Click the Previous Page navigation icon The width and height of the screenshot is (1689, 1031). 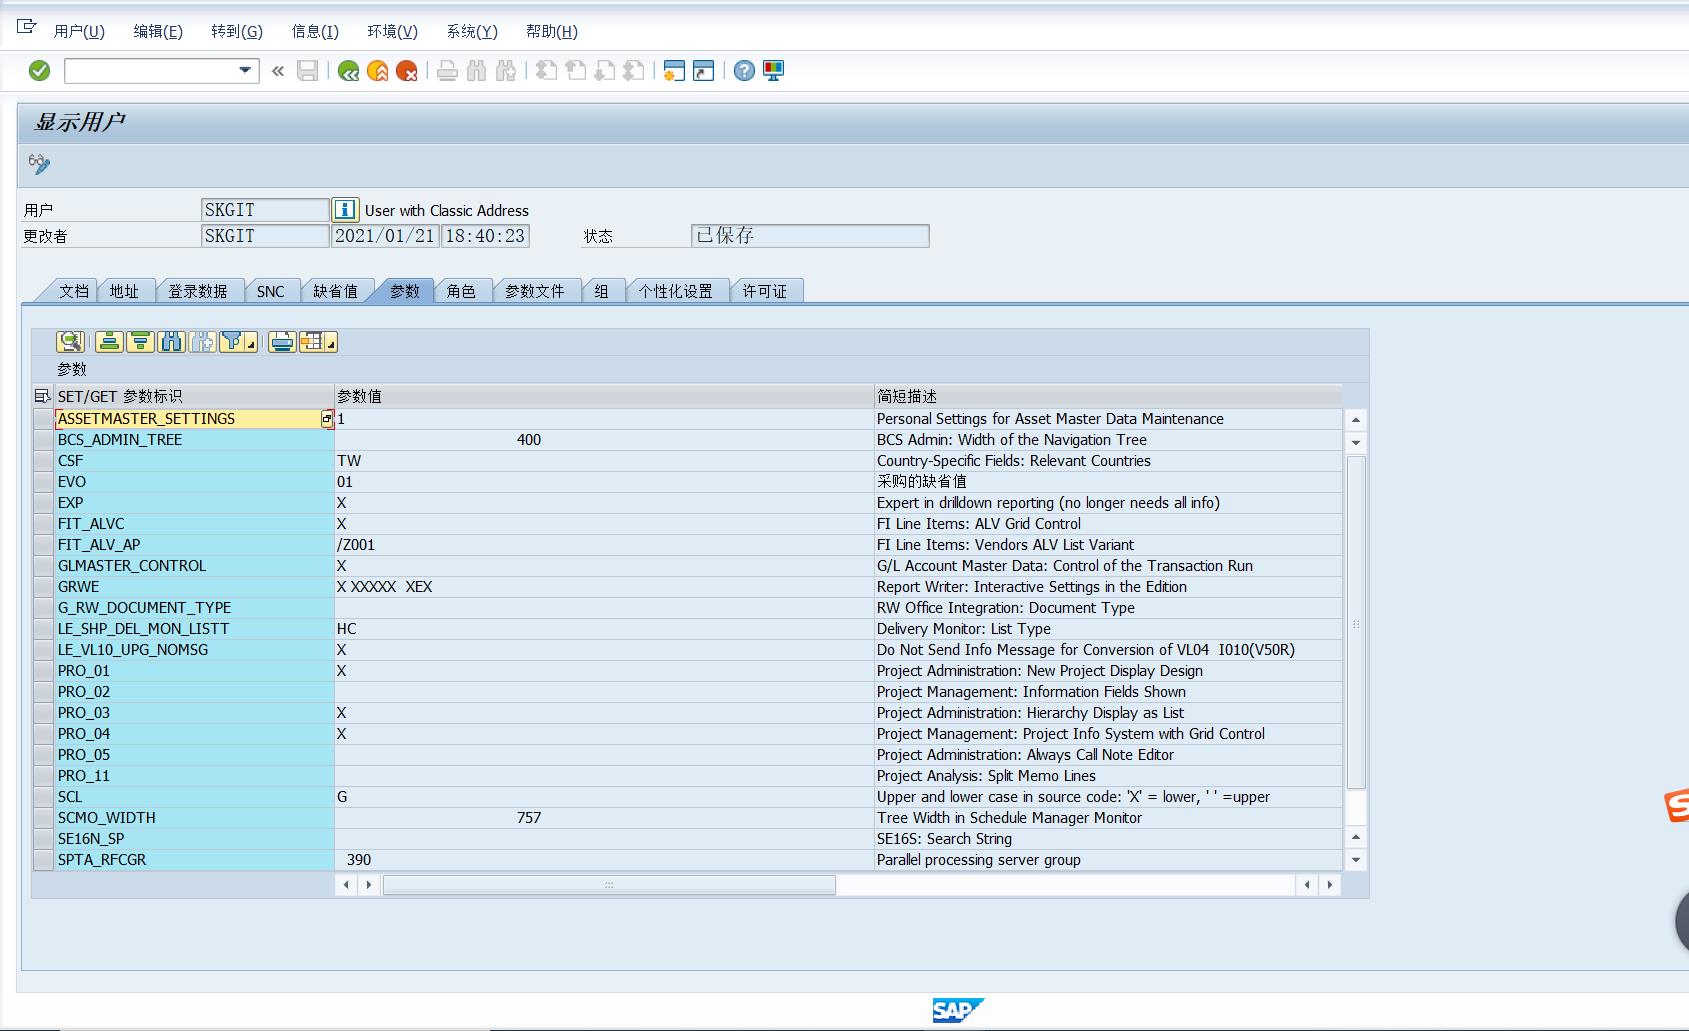coord(575,70)
